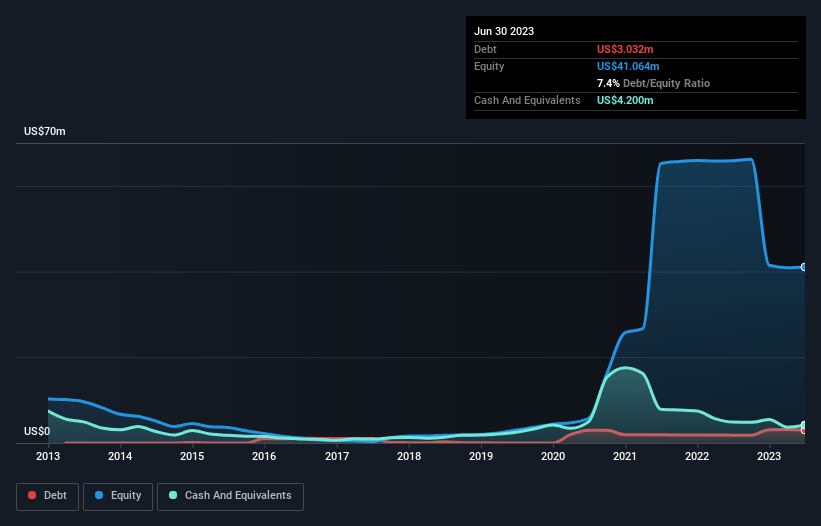Viewport: 821px width, 526px height.
Task: Click the 2017 x-axis label
Action: point(337,456)
